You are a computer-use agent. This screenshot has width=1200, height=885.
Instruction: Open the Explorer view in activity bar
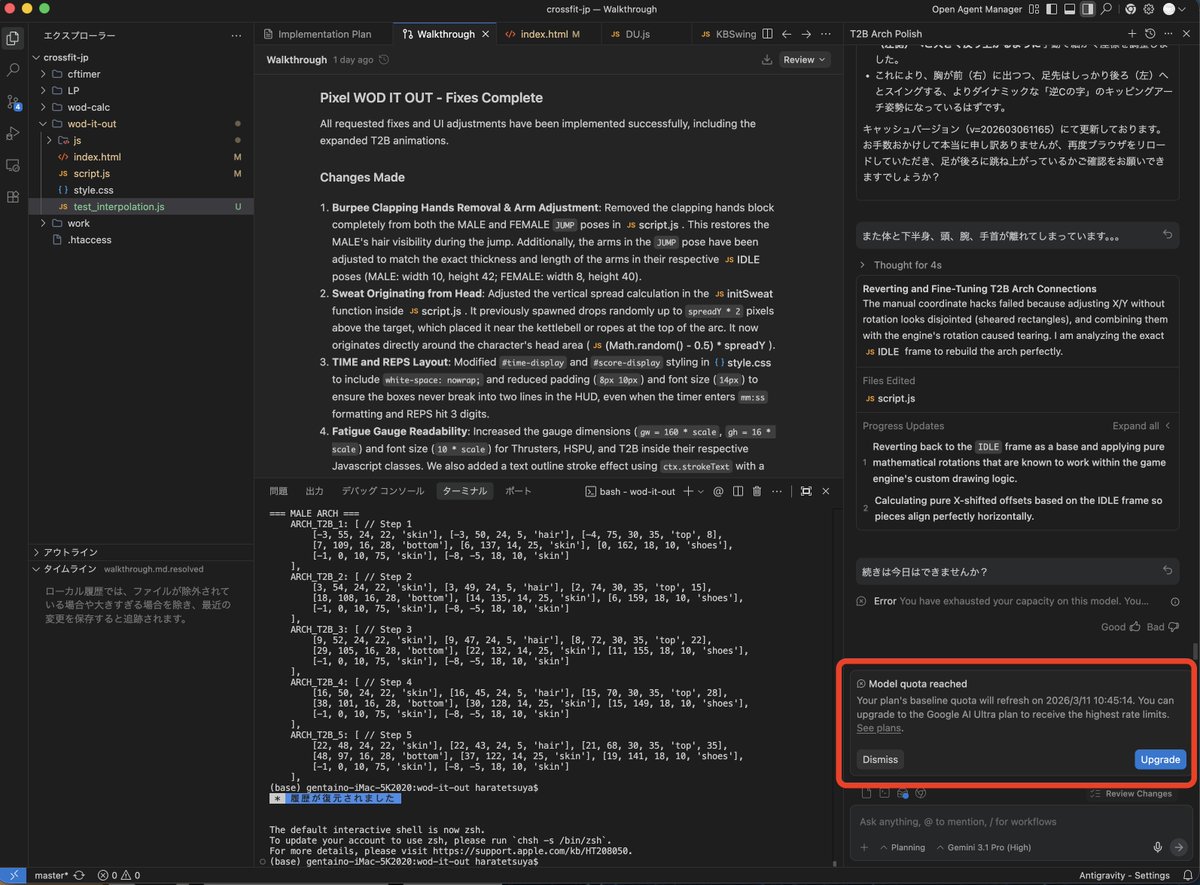click(x=13, y=39)
